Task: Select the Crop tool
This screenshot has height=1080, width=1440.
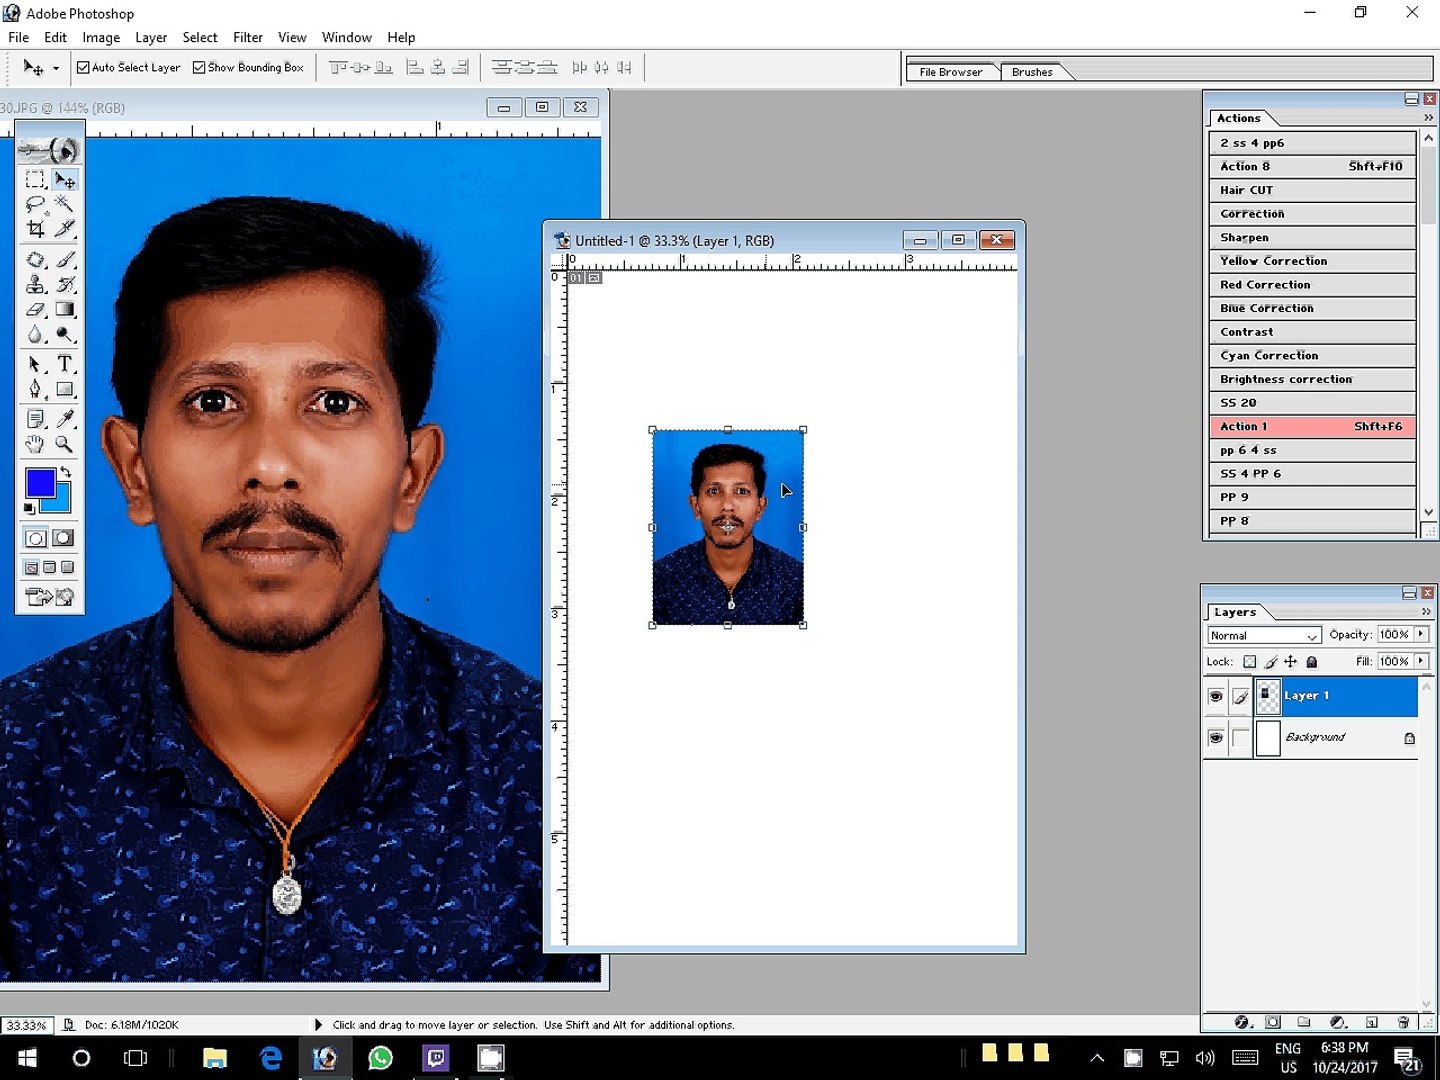Action: (36, 229)
